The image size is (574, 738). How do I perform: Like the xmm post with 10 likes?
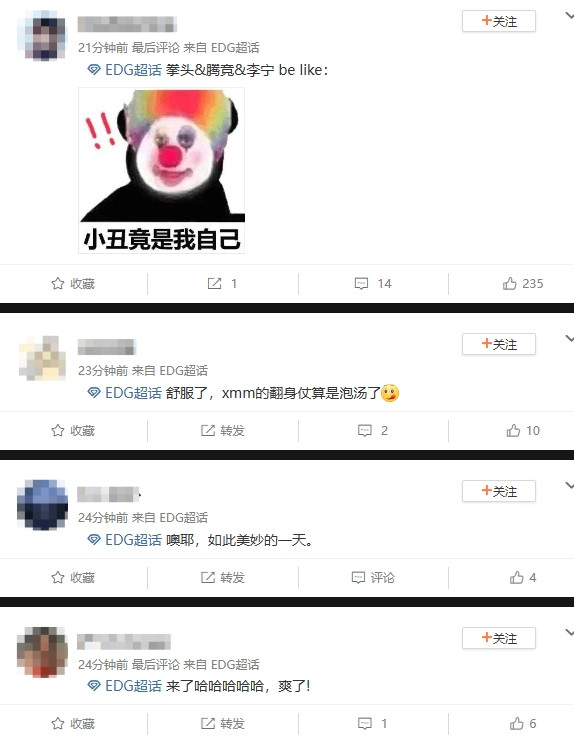coord(523,431)
